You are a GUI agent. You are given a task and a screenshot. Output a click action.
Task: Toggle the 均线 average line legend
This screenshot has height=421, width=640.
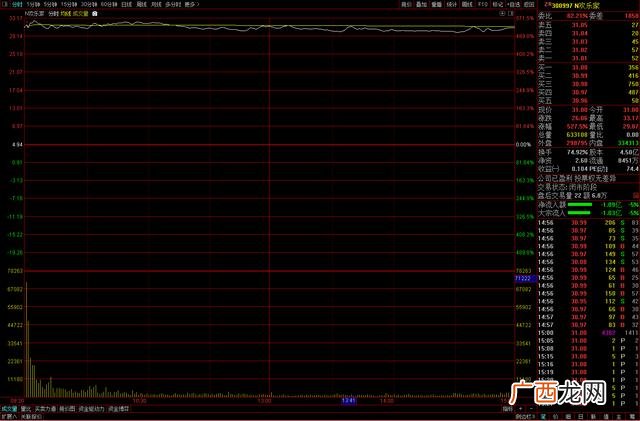pyautogui.click(x=65, y=13)
